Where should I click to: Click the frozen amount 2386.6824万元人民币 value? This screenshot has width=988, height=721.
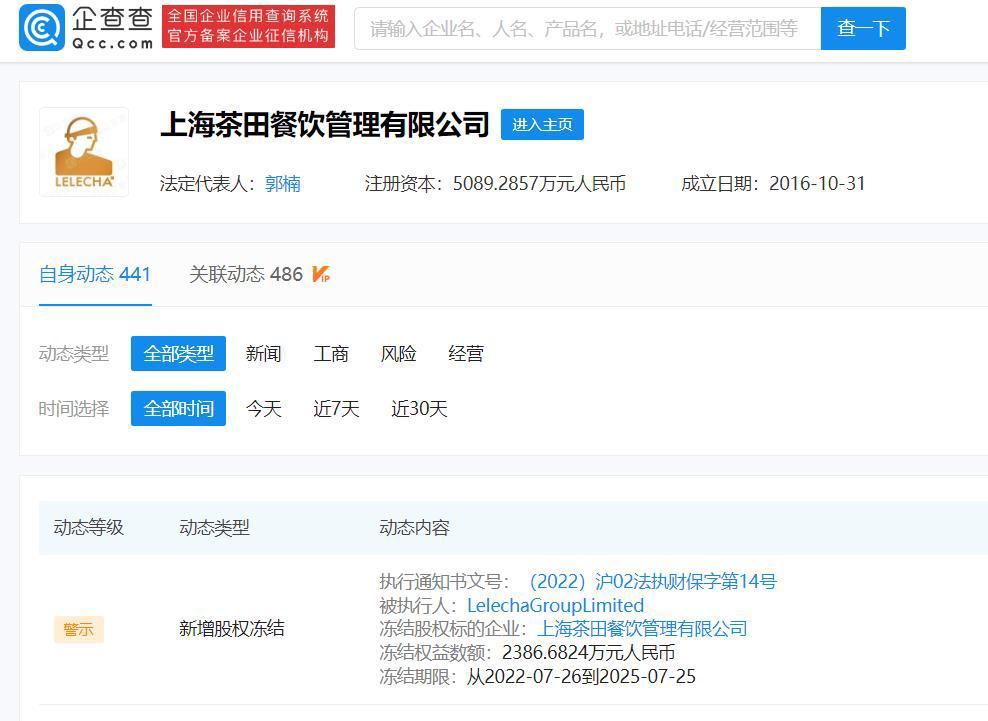pos(589,652)
